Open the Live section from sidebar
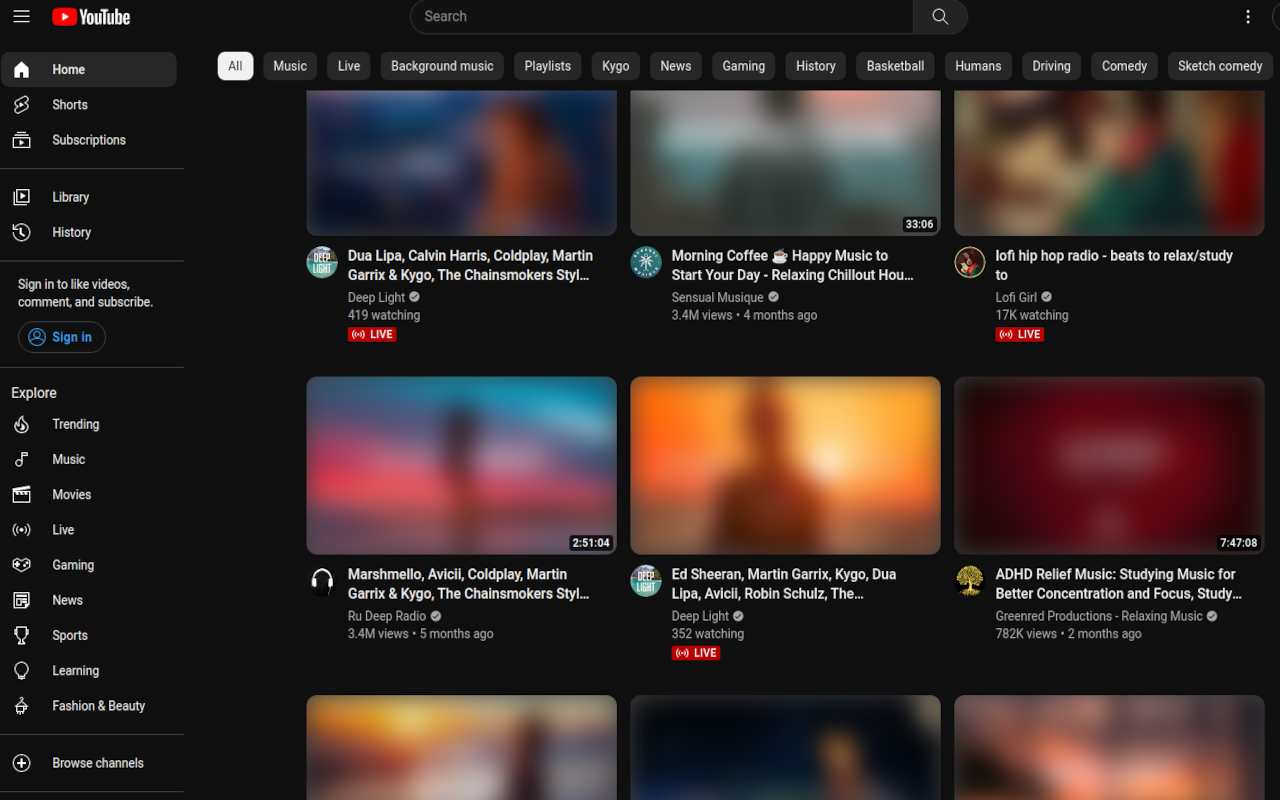Image resolution: width=1280 pixels, height=800 pixels. (63, 529)
